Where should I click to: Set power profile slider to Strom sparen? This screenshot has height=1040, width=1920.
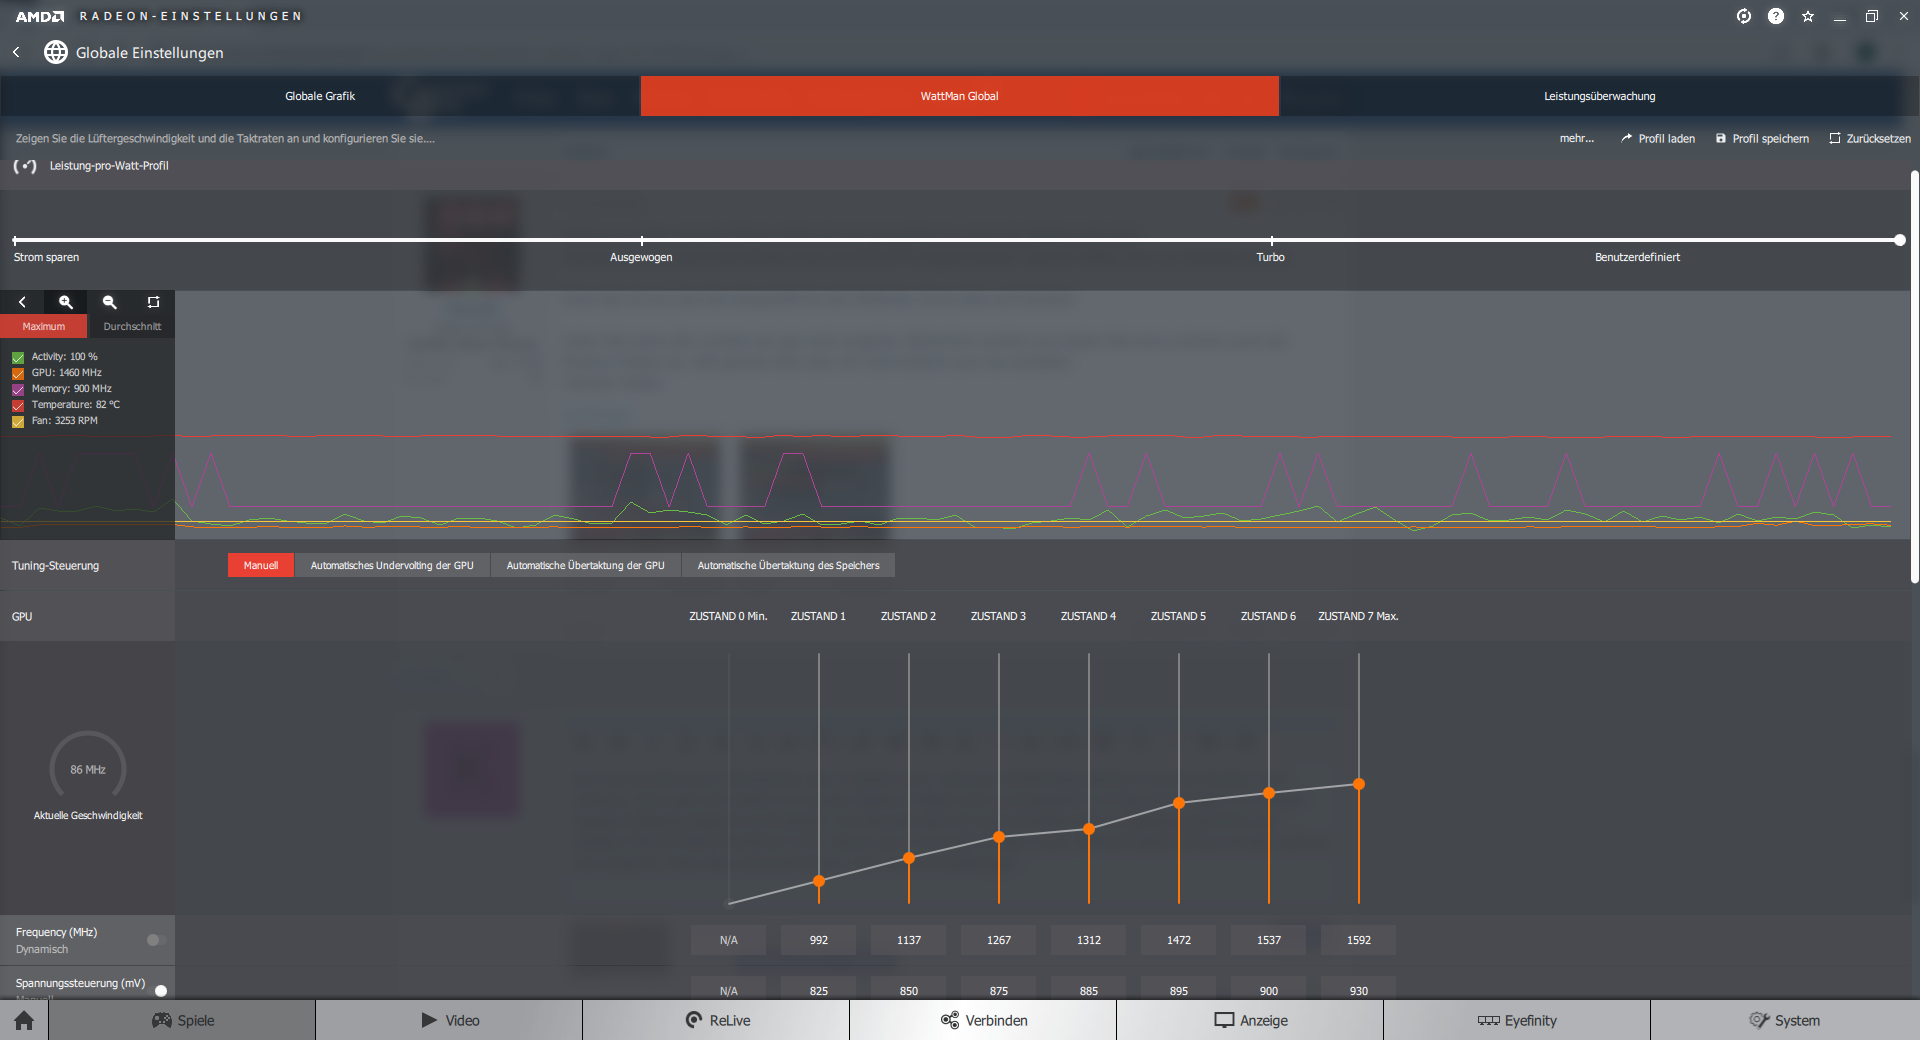15,240
